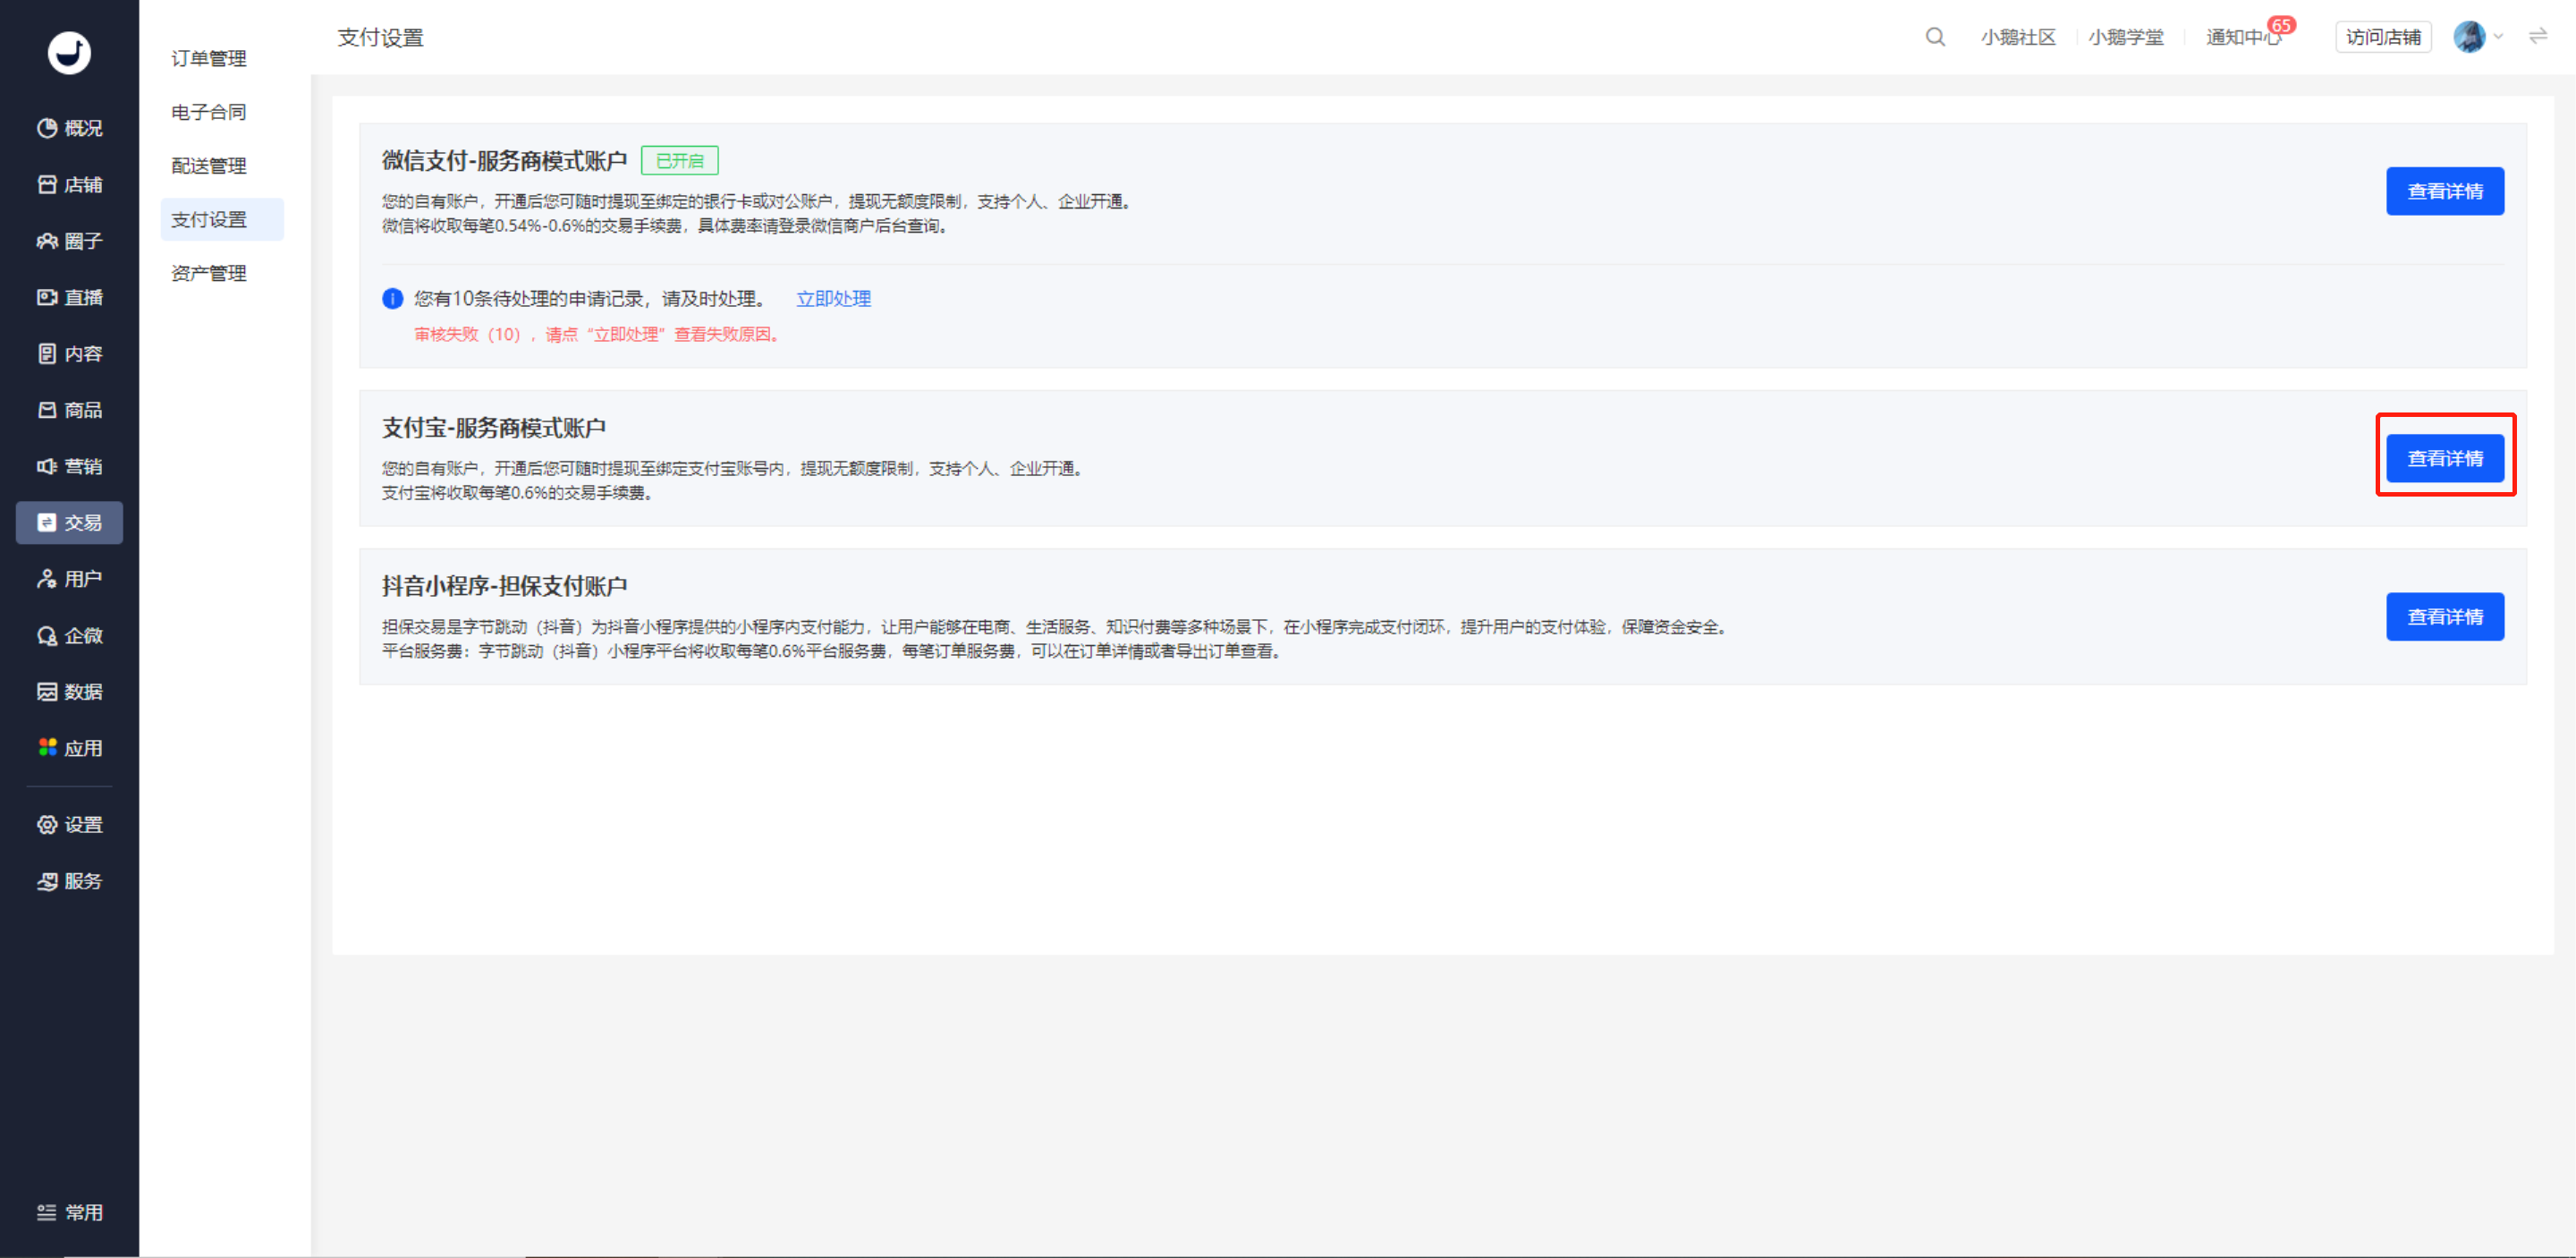Click the red 审核失败（10） failure notice
Viewport: 2576px width, 1258px height.
click(x=598, y=334)
